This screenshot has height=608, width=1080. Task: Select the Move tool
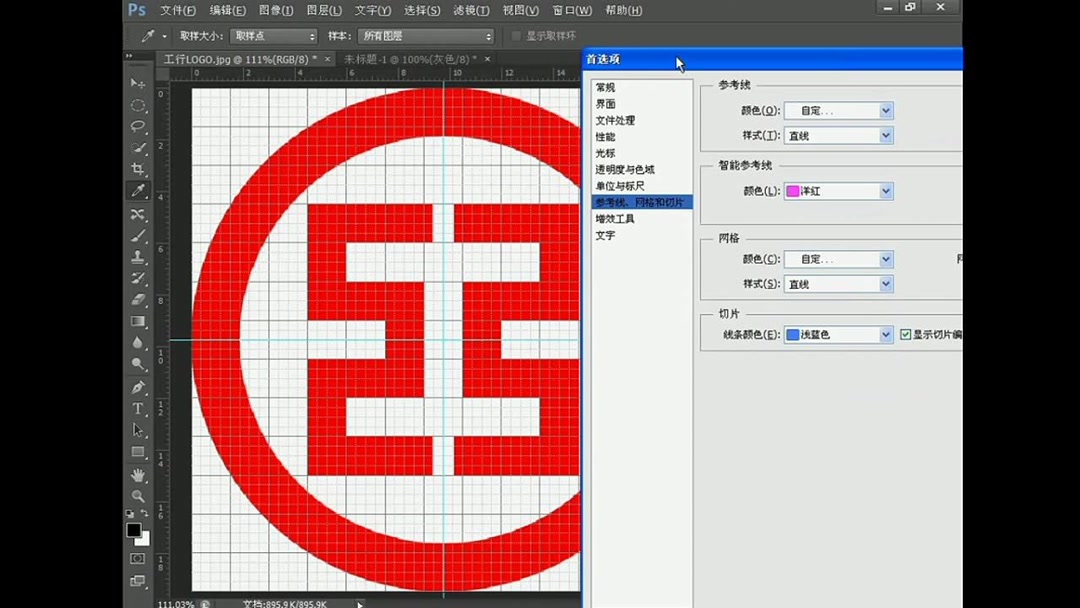(138, 82)
